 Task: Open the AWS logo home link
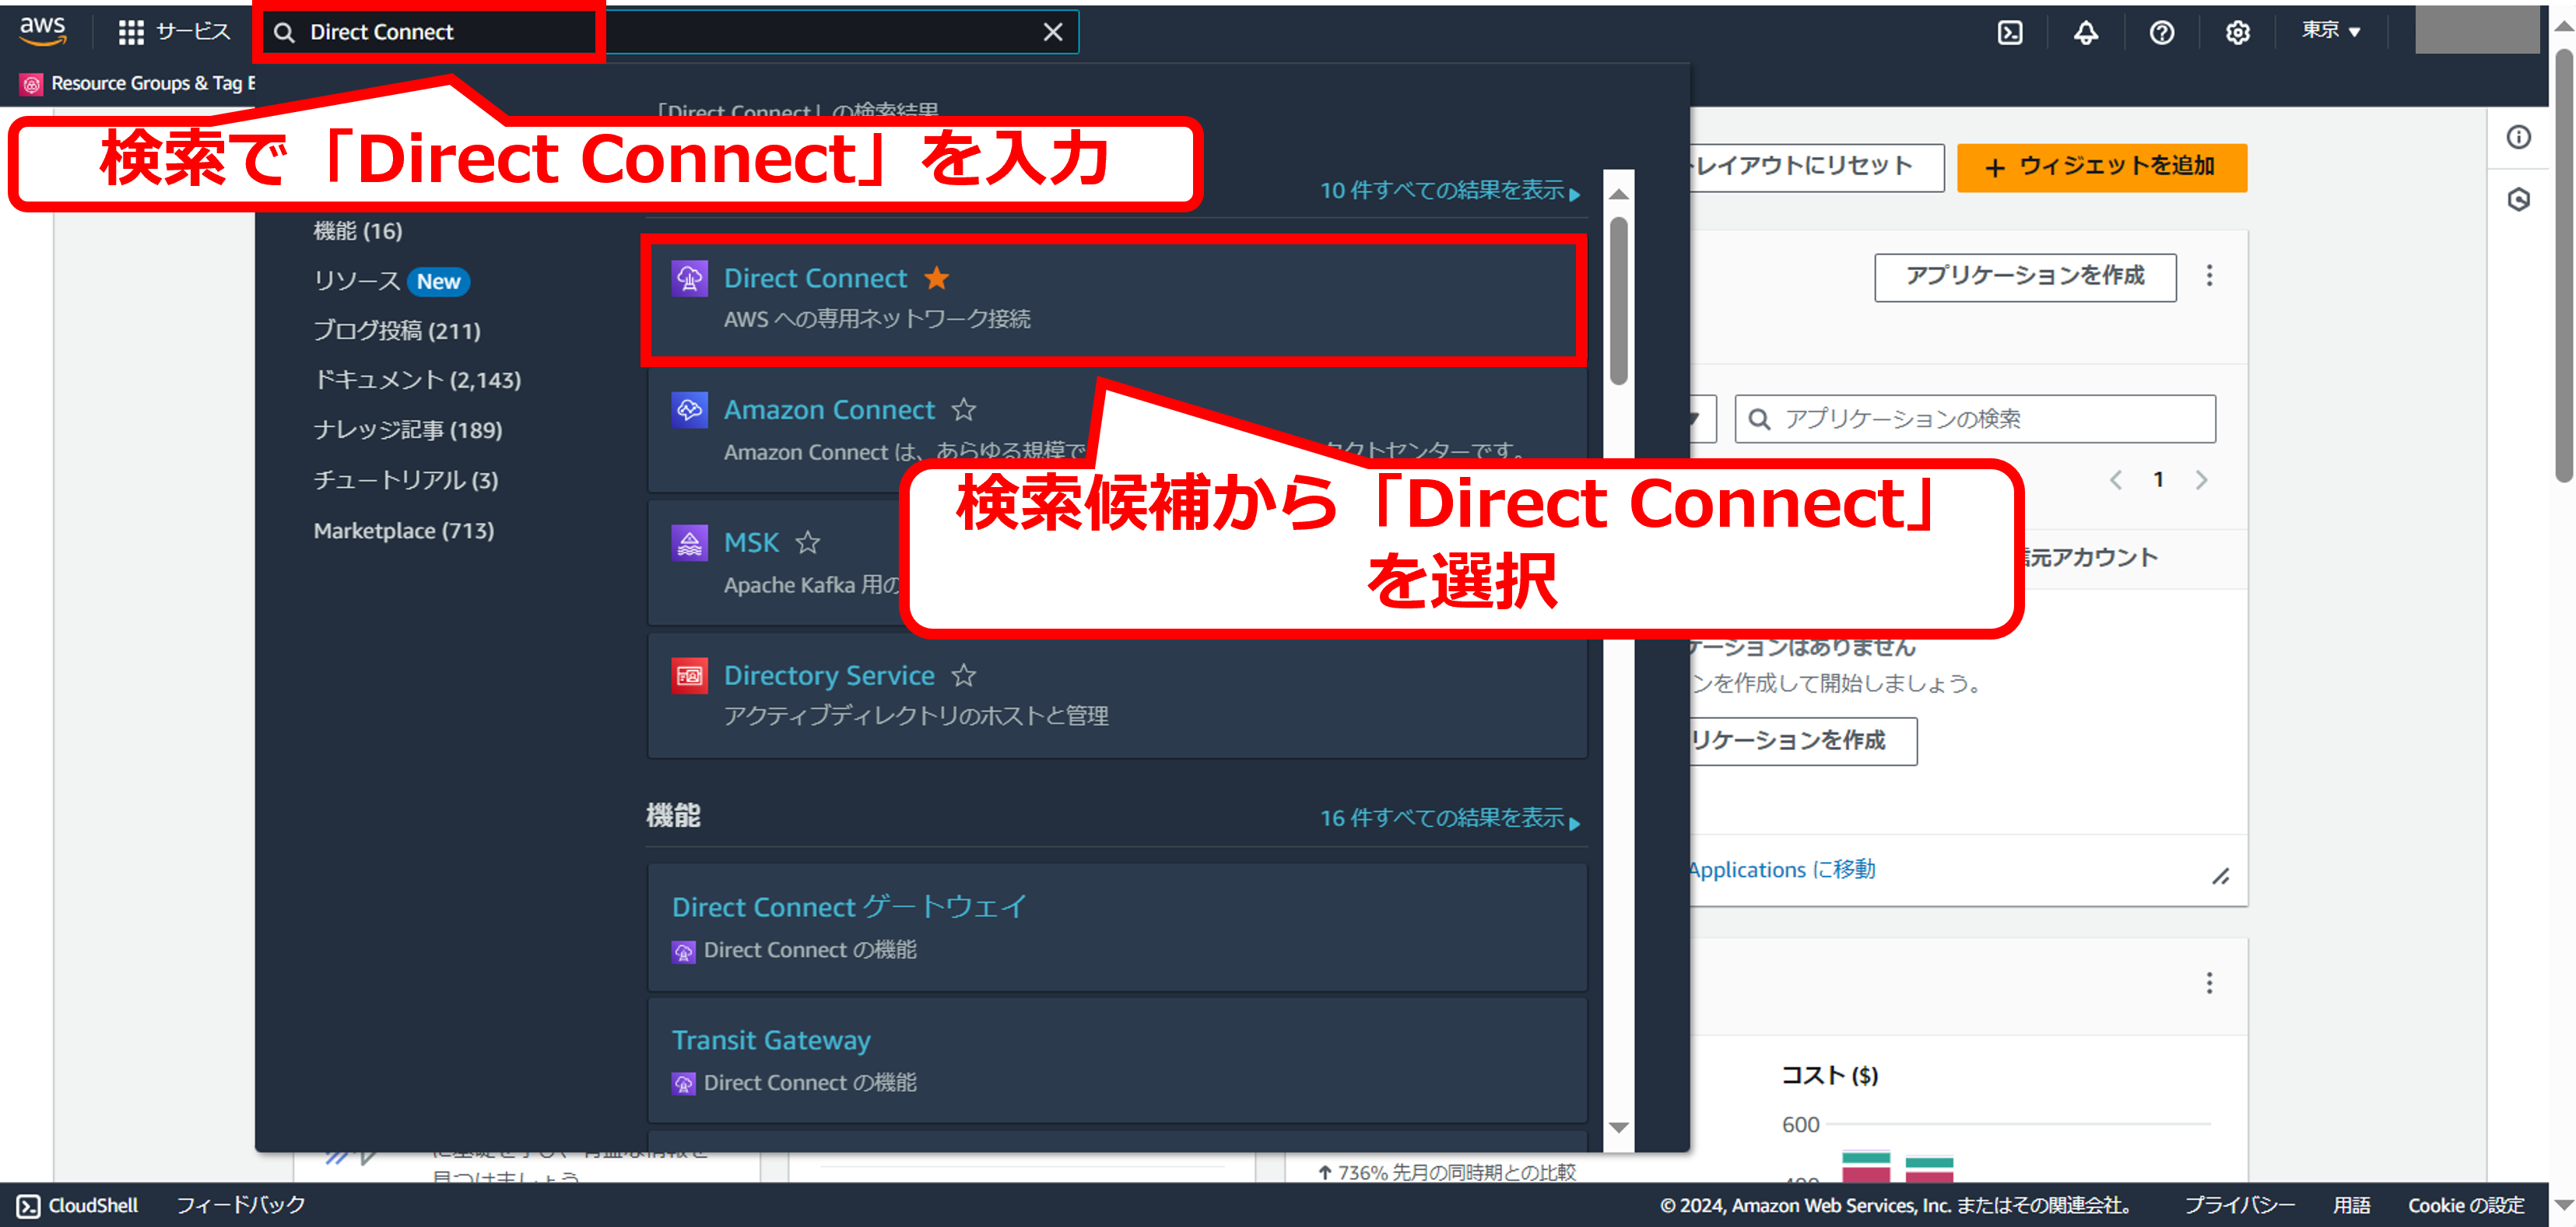coord(43,31)
